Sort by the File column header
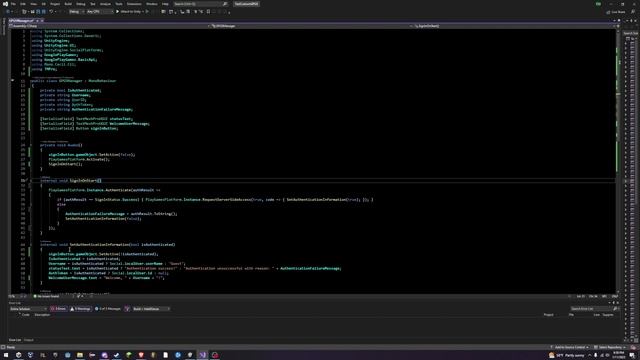640x360 pixels. pos(571,315)
